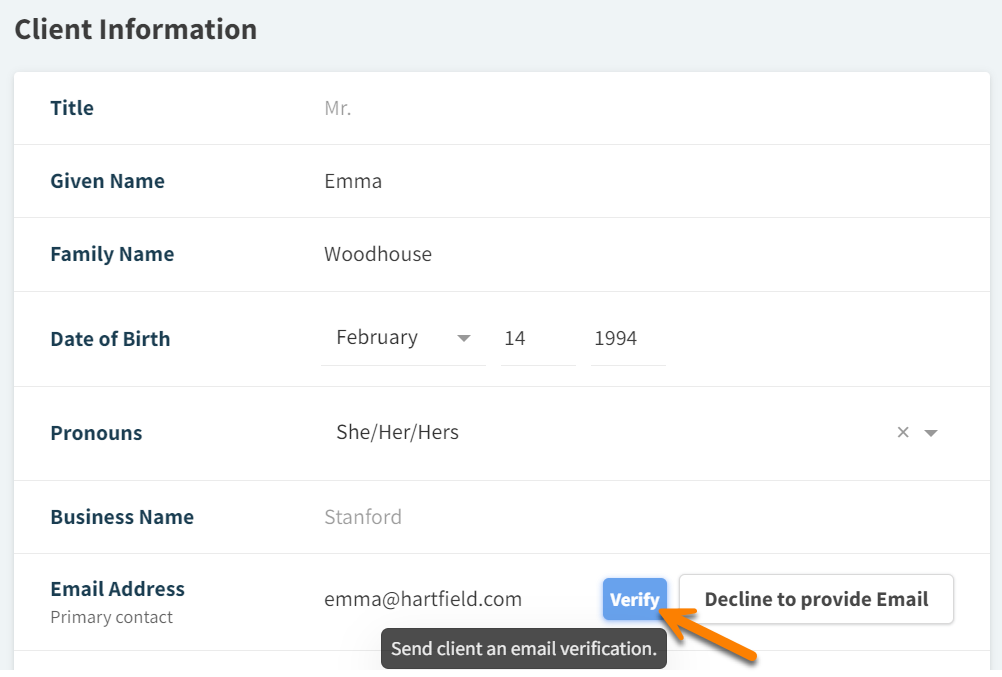Expand the Pronouns dropdown arrow
This screenshot has width=1002, height=677.
[x=931, y=432]
